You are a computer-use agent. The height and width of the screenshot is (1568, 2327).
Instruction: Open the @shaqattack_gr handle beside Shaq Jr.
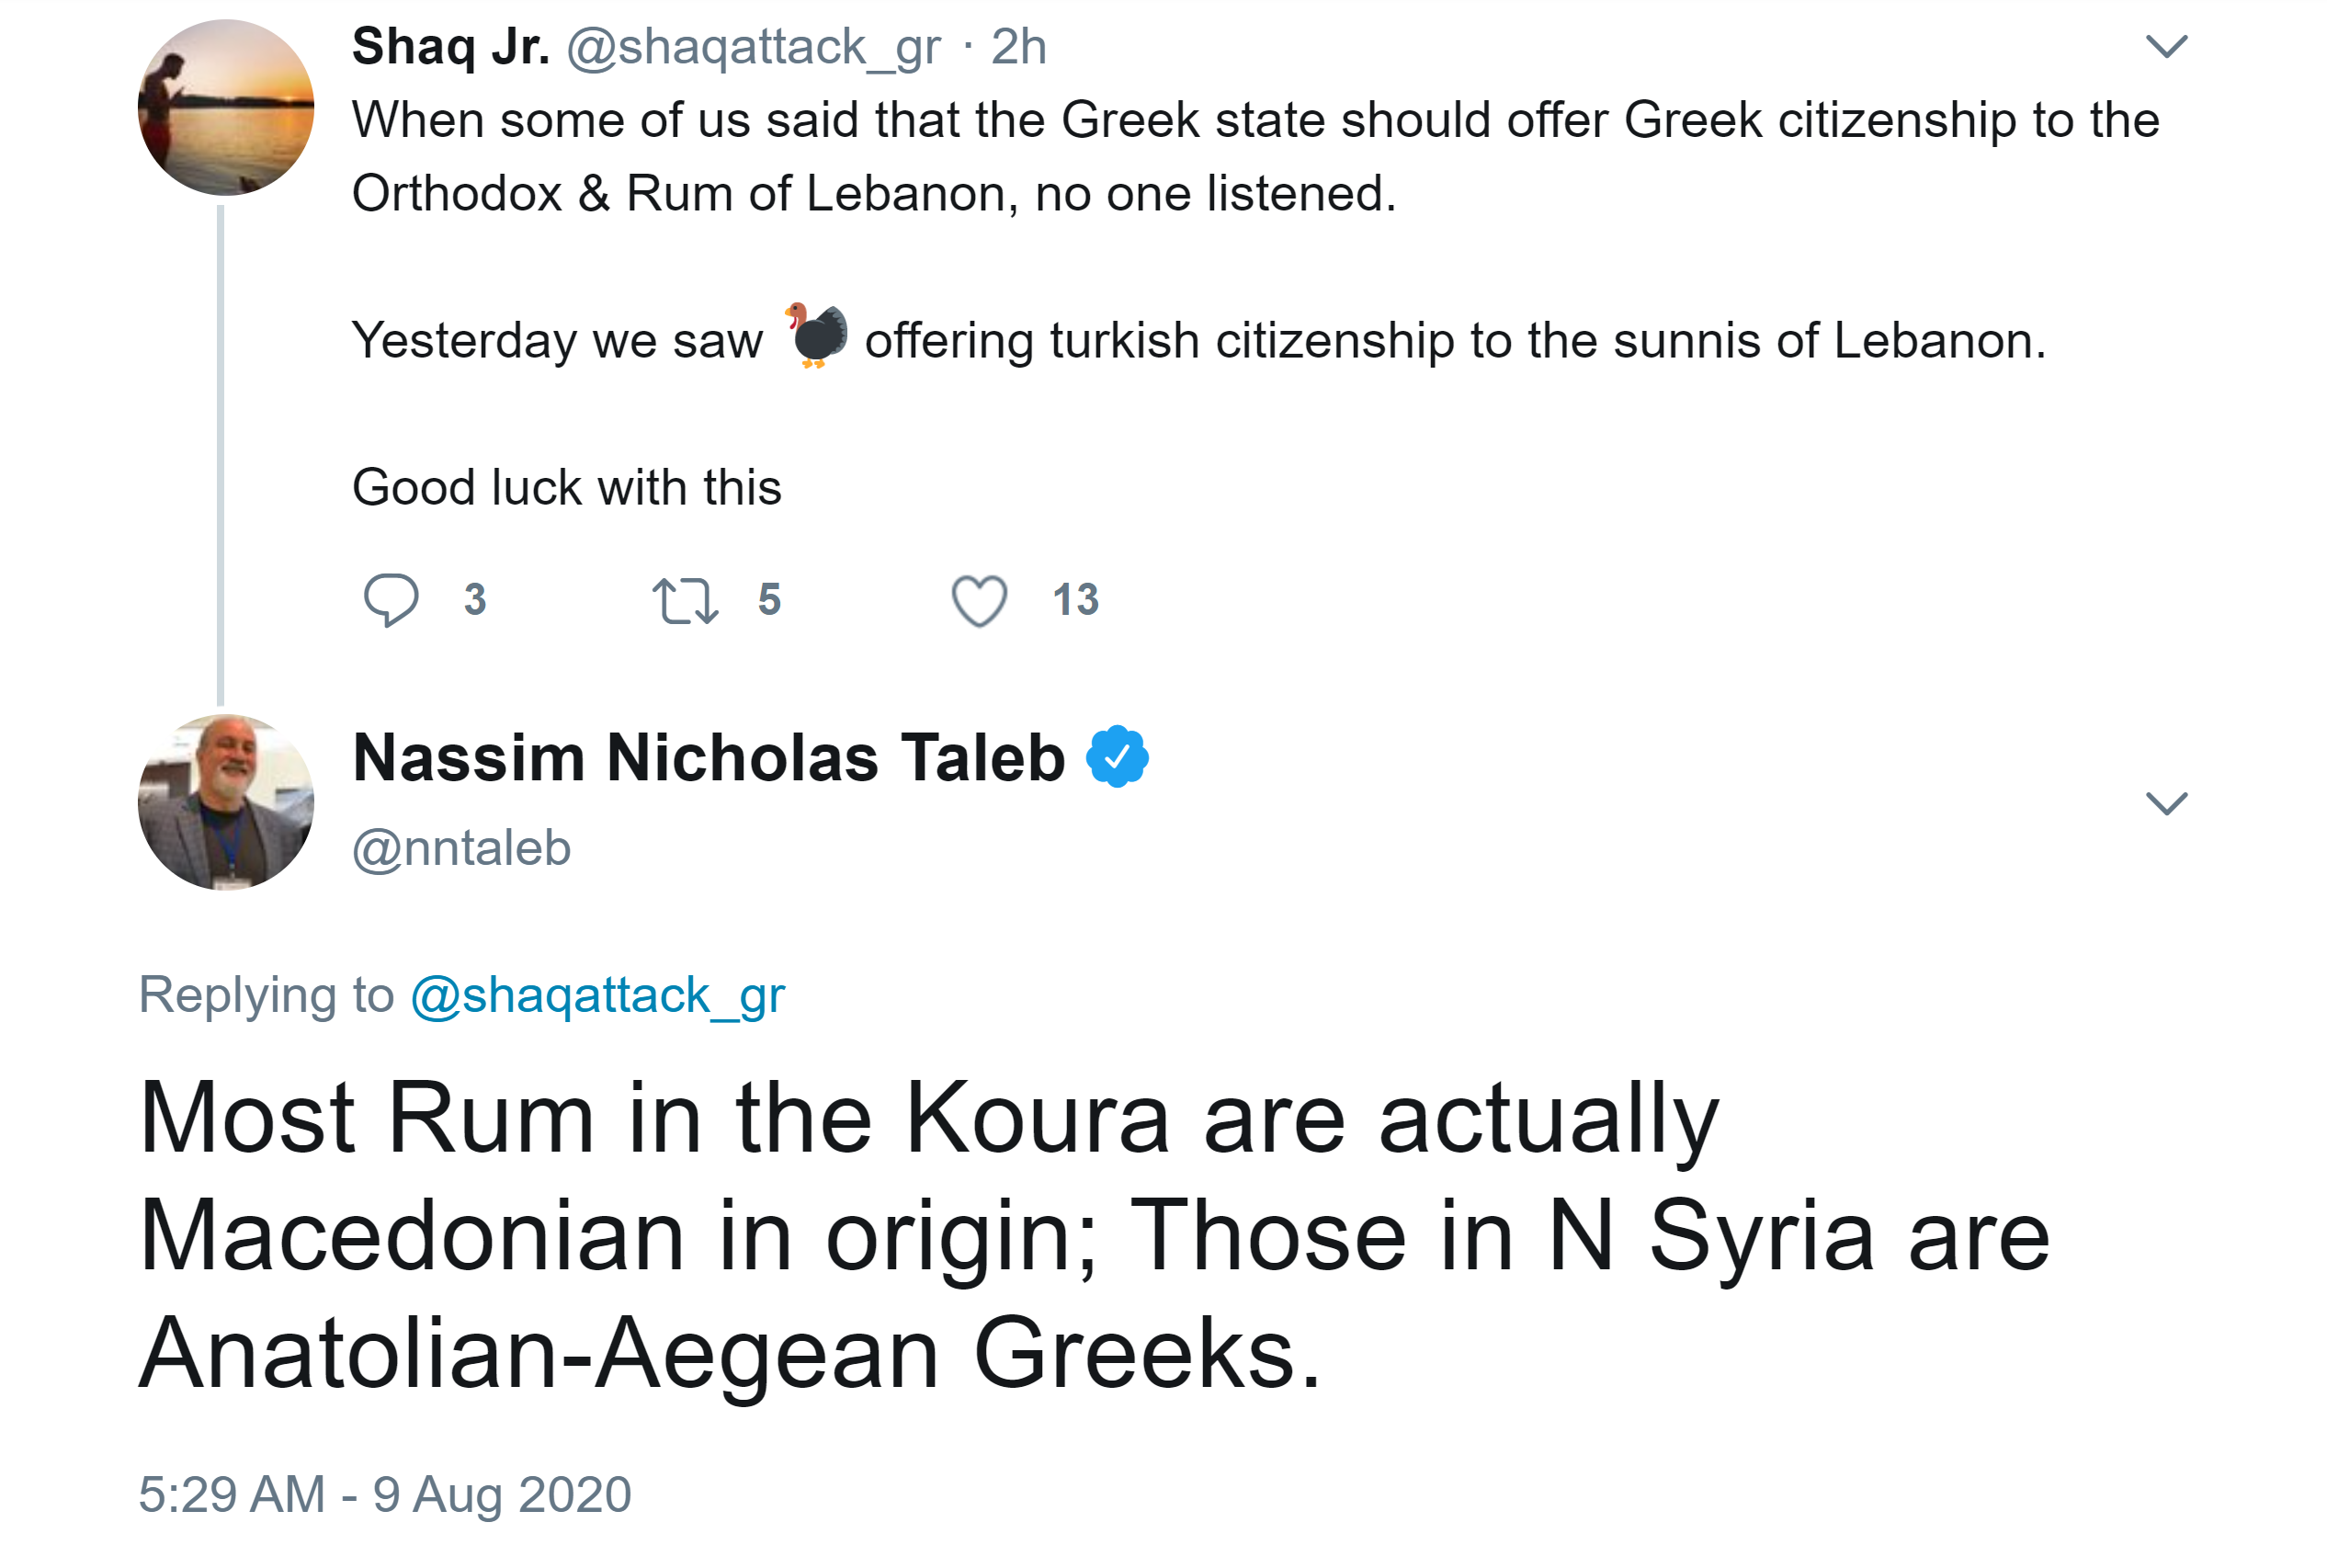[x=754, y=46]
